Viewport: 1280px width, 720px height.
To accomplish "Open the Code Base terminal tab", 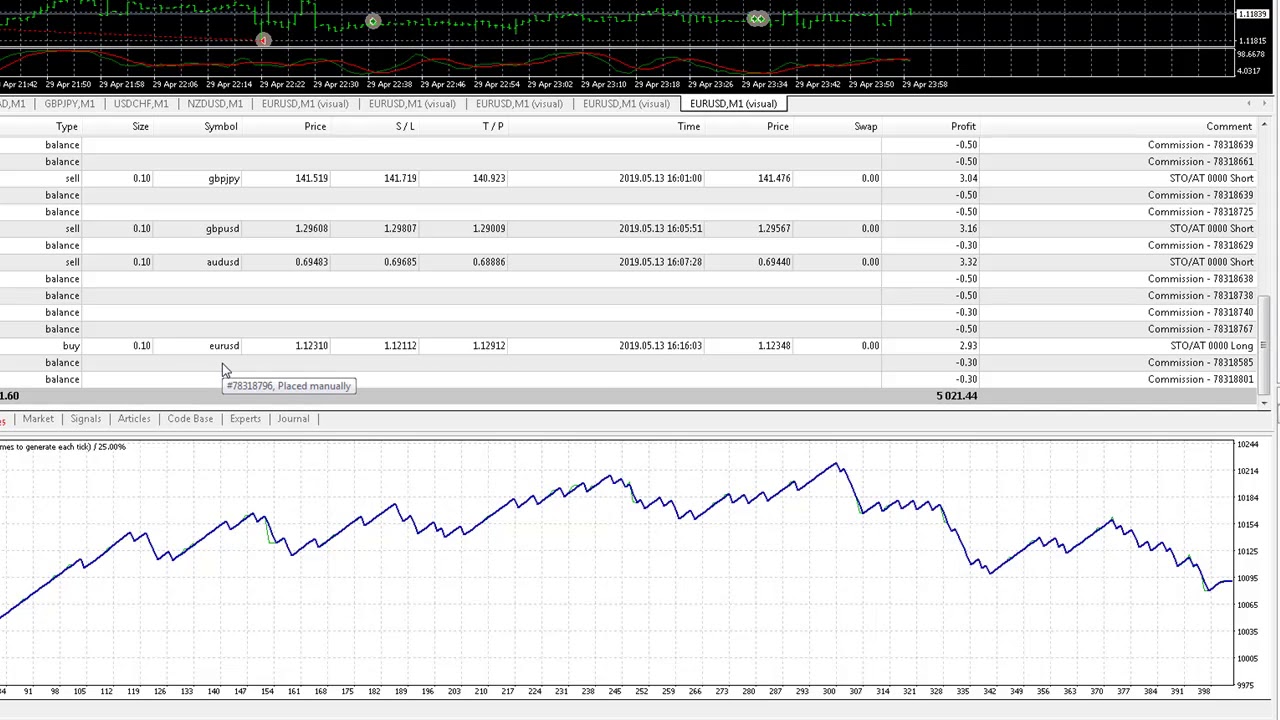I will [190, 419].
